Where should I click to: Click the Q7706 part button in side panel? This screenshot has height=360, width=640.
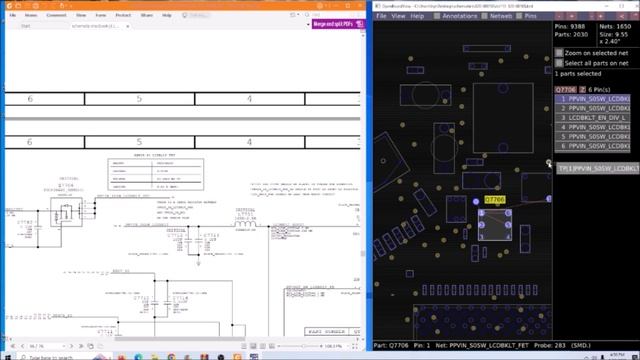click(x=565, y=89)
